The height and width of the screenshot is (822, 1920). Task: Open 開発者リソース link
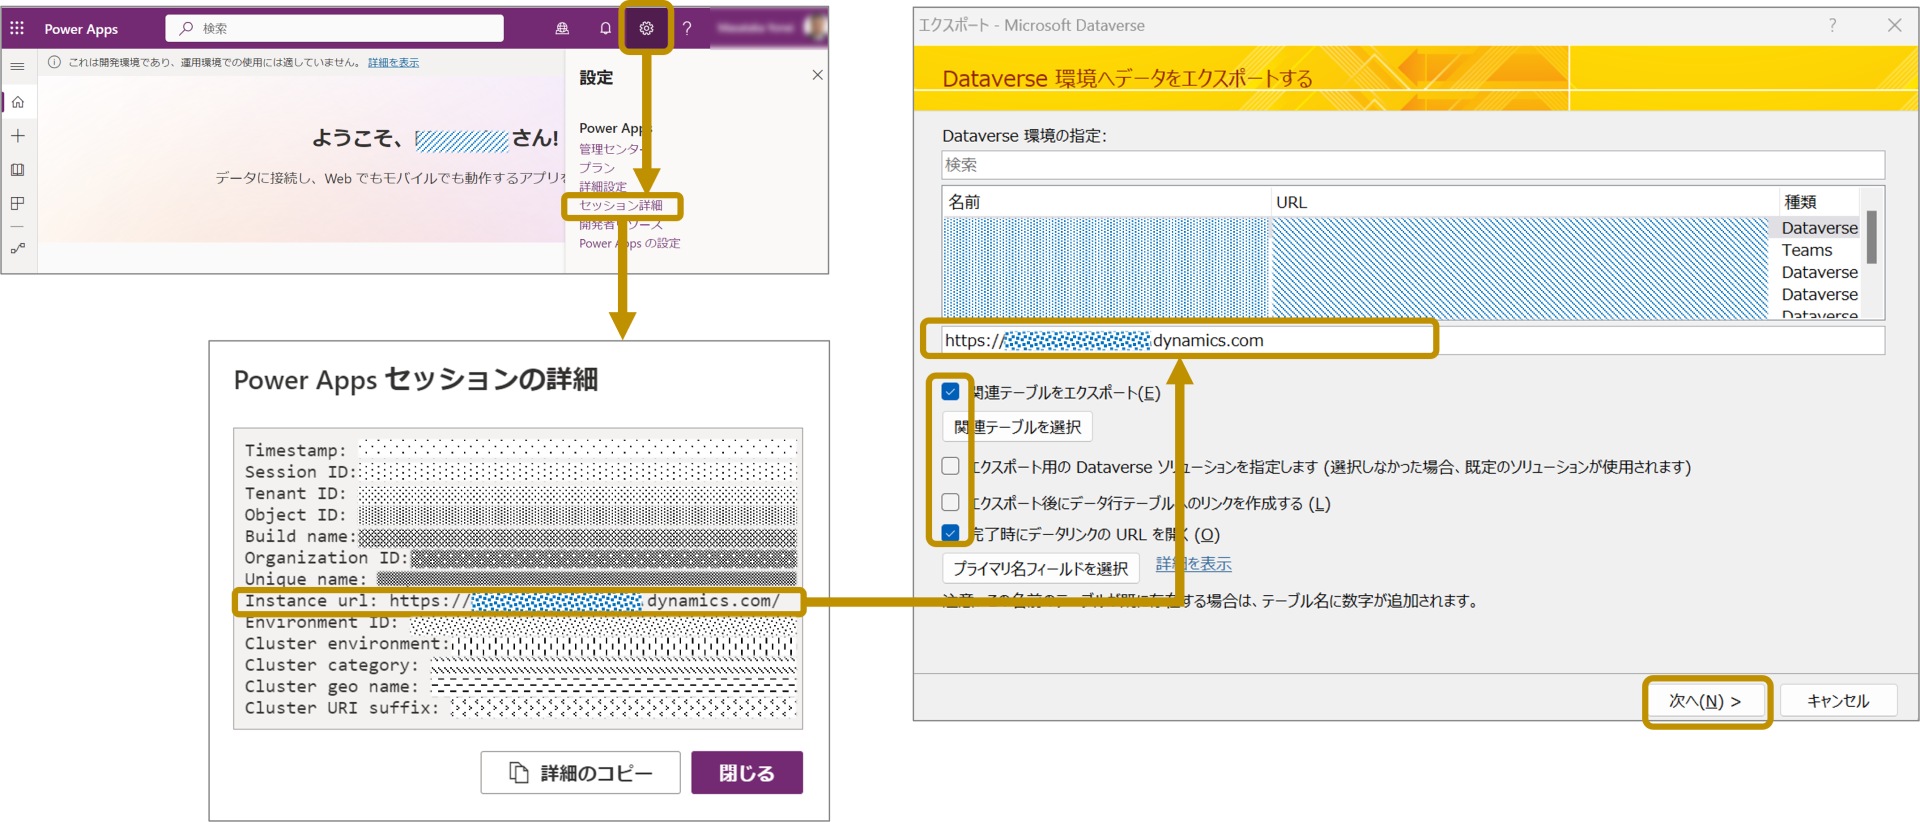click(x=621, y=225)
